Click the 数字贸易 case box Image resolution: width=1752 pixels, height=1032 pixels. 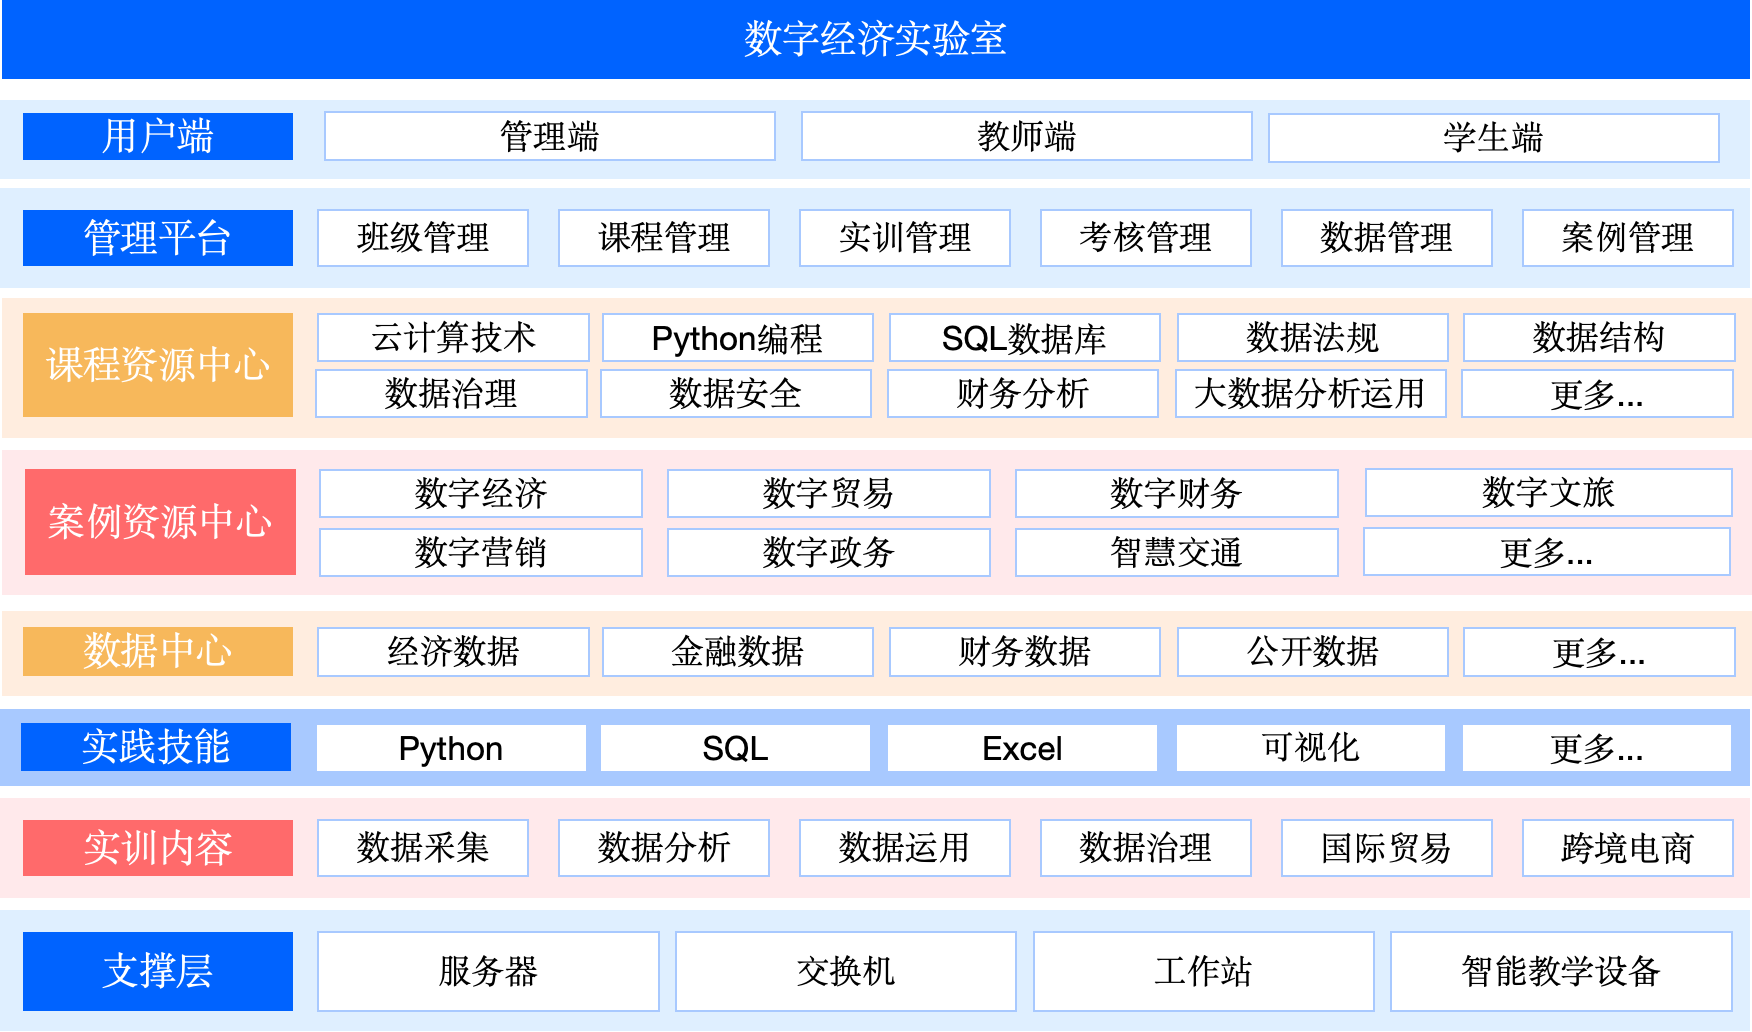(x=829, y=494)
